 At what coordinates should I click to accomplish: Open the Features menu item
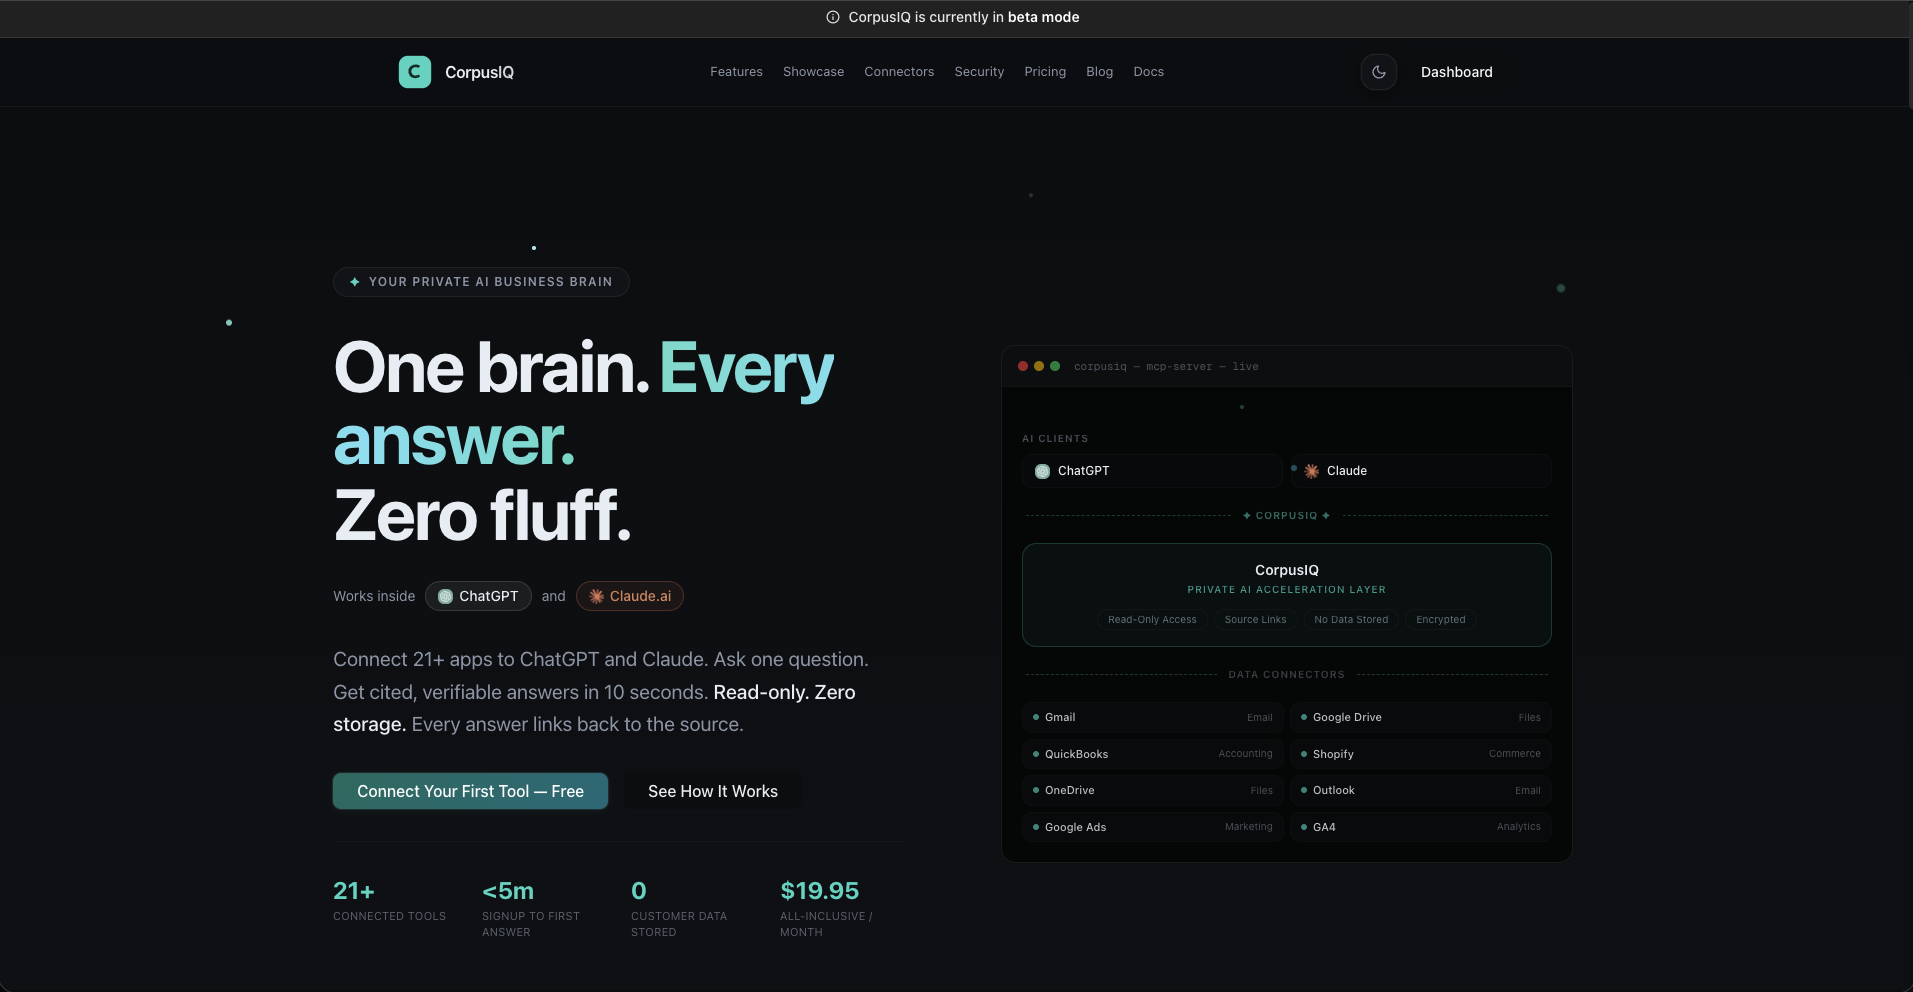pos(736,72)
